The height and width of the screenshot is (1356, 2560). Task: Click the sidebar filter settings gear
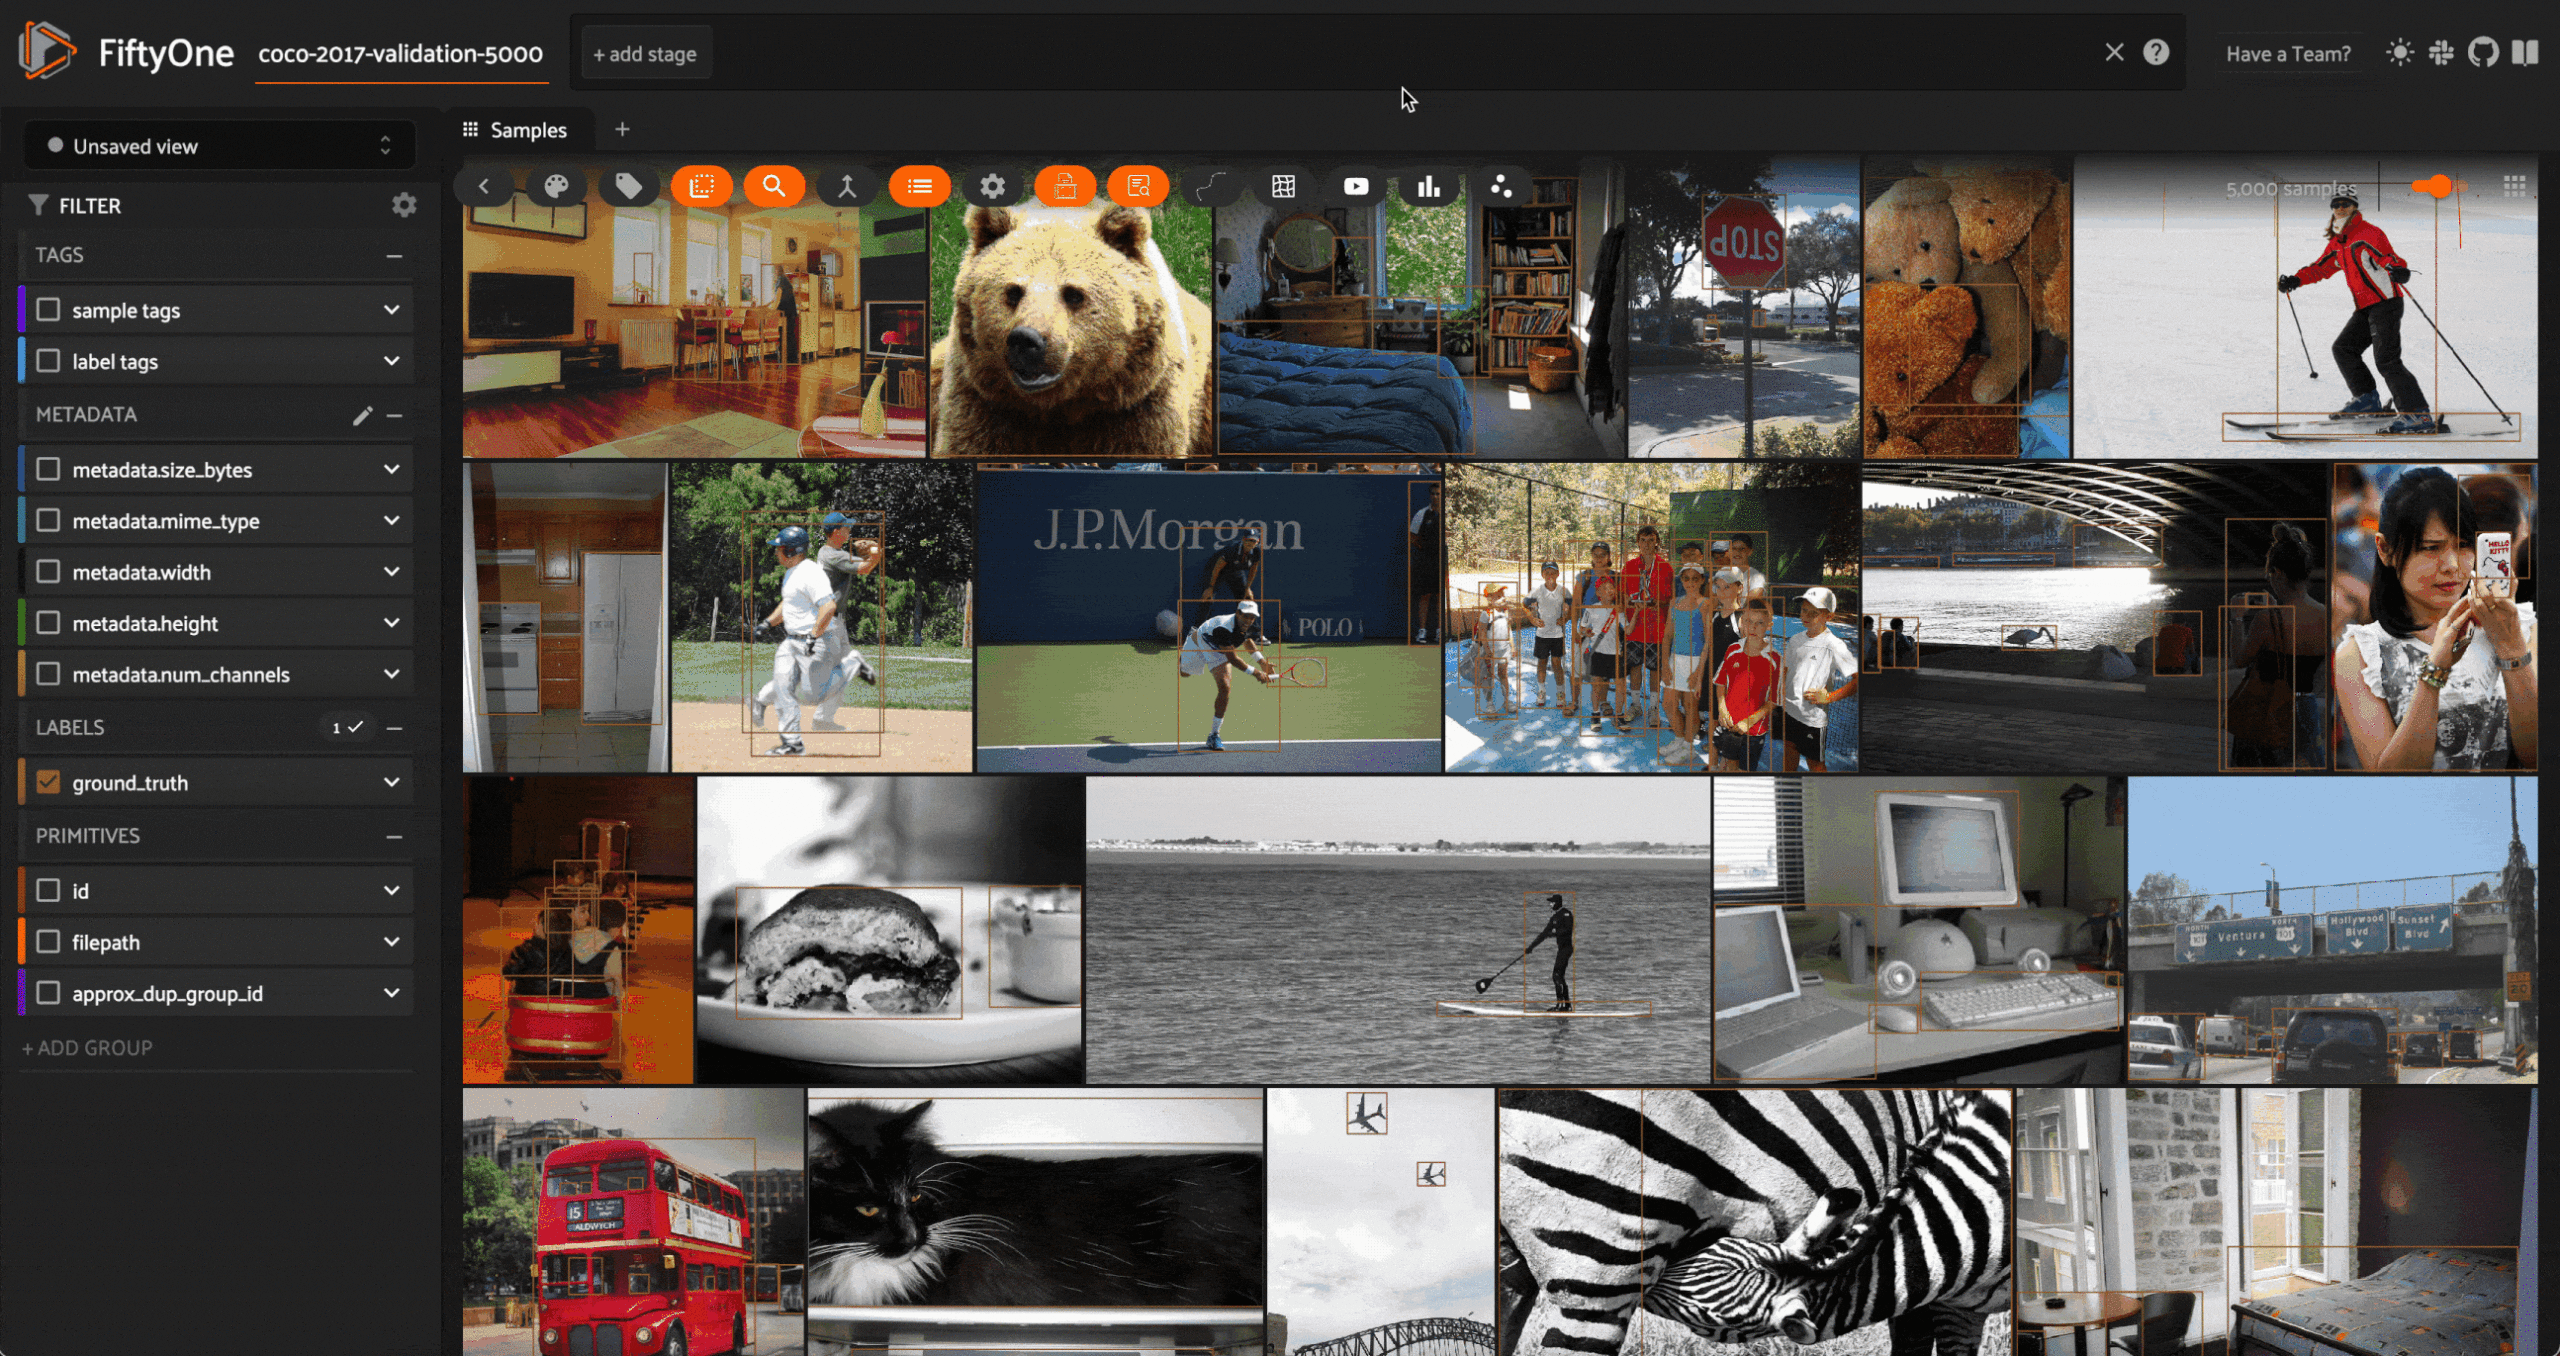tap(404, 205)
